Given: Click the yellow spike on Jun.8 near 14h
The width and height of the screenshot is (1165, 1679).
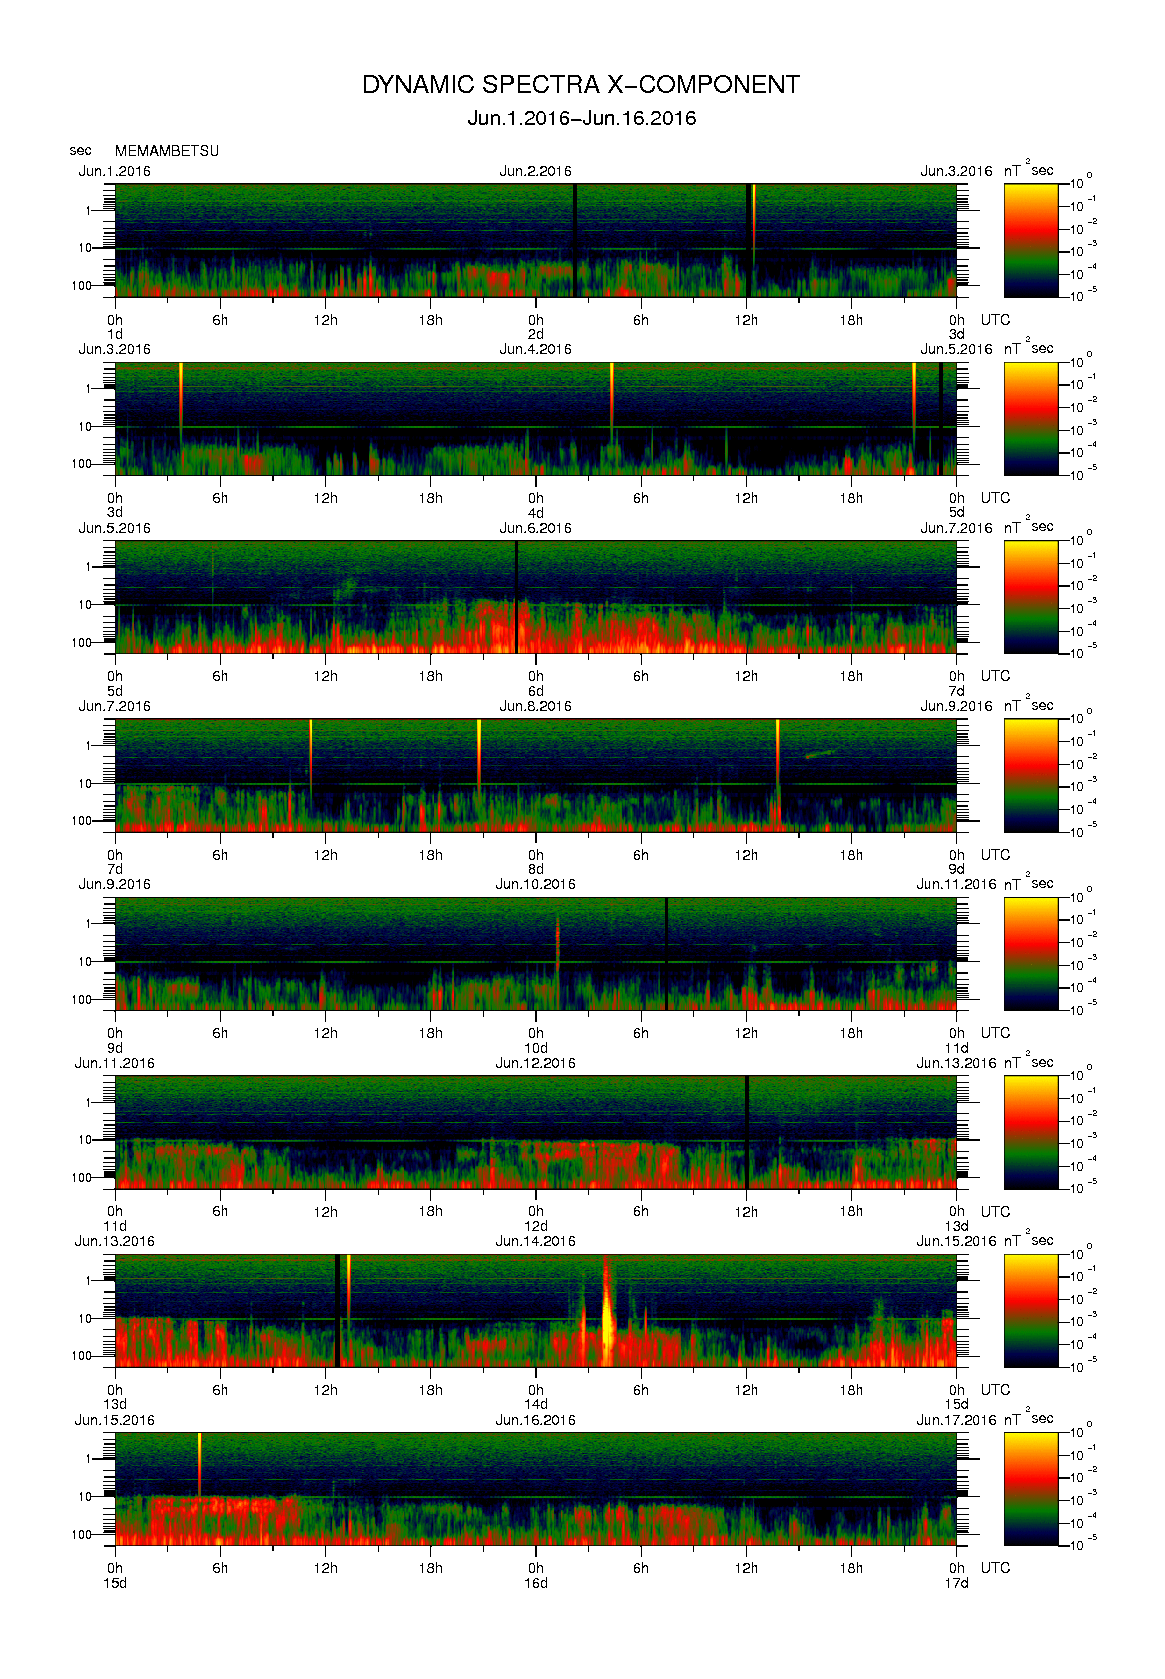Looking at the screenshot, I should point(777,760).
